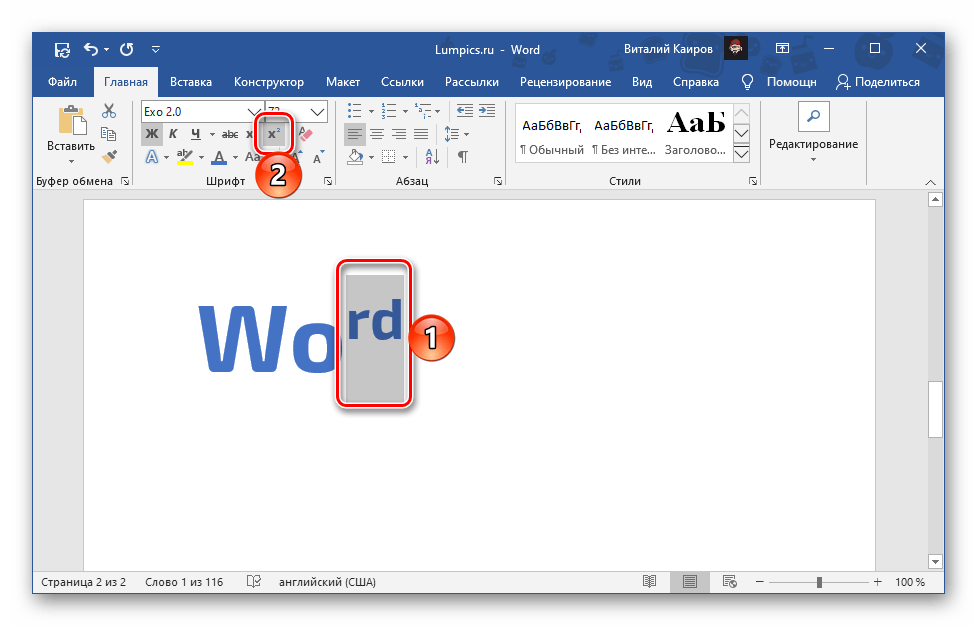Image resolution: width=977 pixels, height=626 pixels.
Task: Toggle align left
Action: coord(355,134)
